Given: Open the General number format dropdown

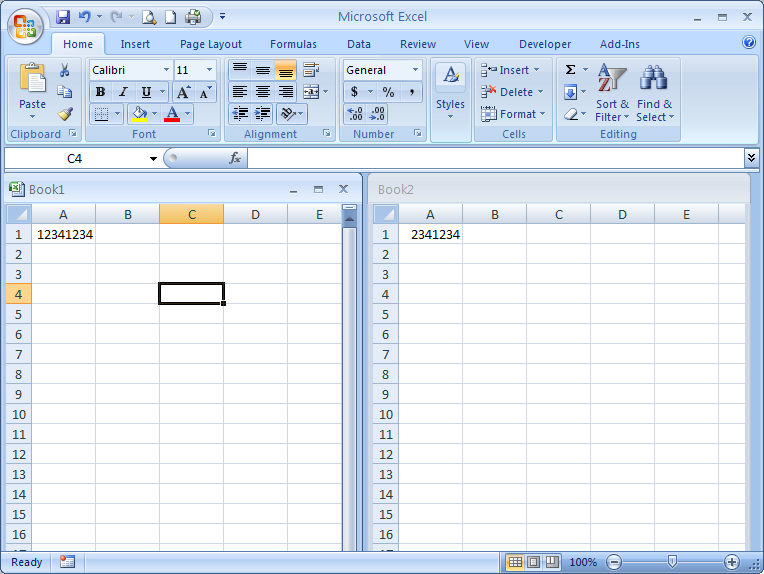Looking at the screenshot, I should [415, 70].
